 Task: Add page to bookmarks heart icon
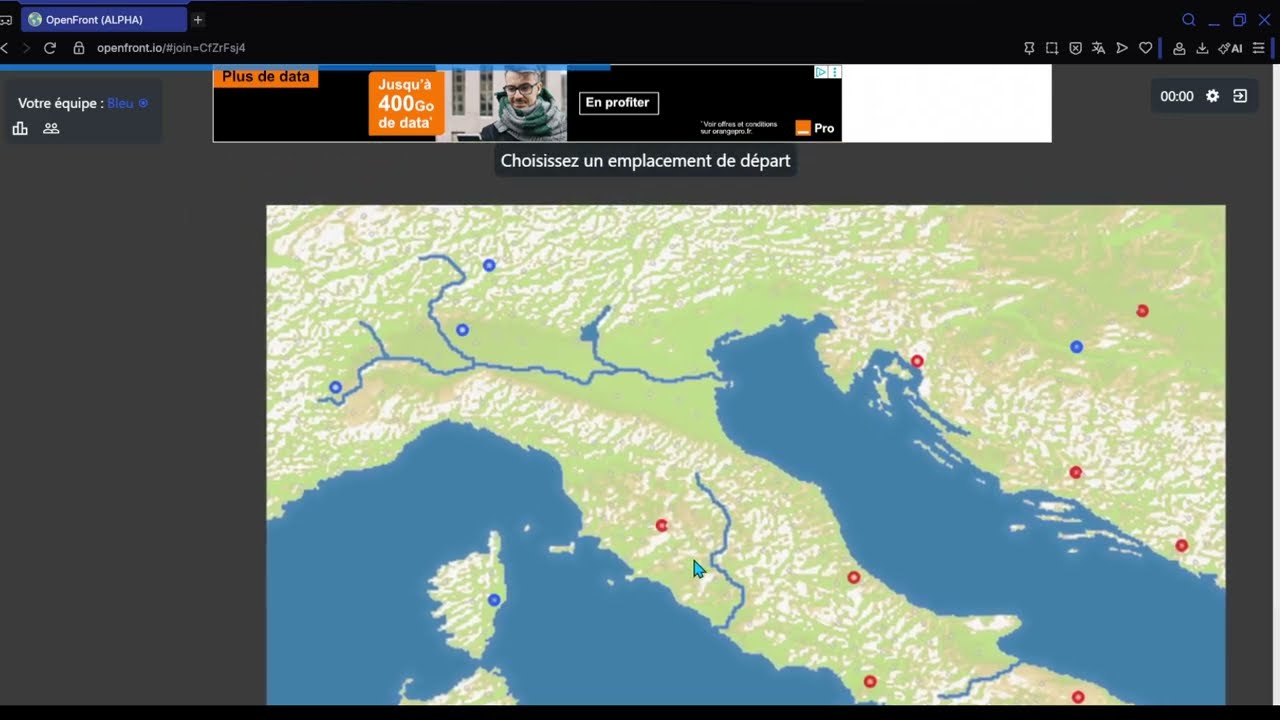1146,48
